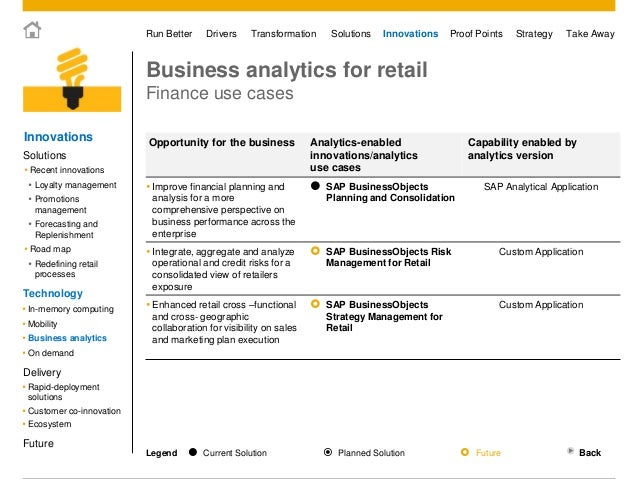Open Forecasting and Replenishment link
The height and width of the screenshot is (479, 638).
[66, 230]
